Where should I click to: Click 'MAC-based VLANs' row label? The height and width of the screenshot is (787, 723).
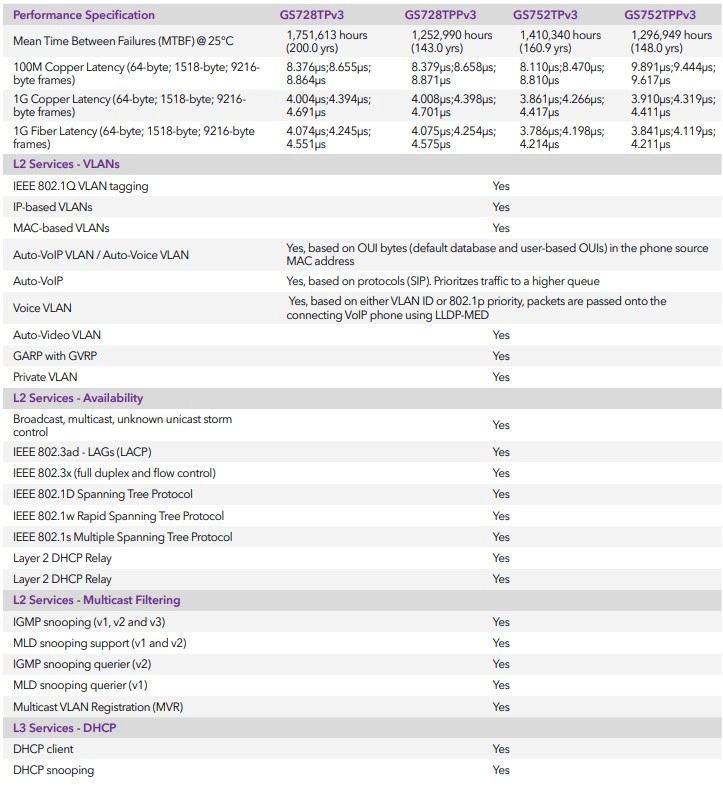click(61, 228)
